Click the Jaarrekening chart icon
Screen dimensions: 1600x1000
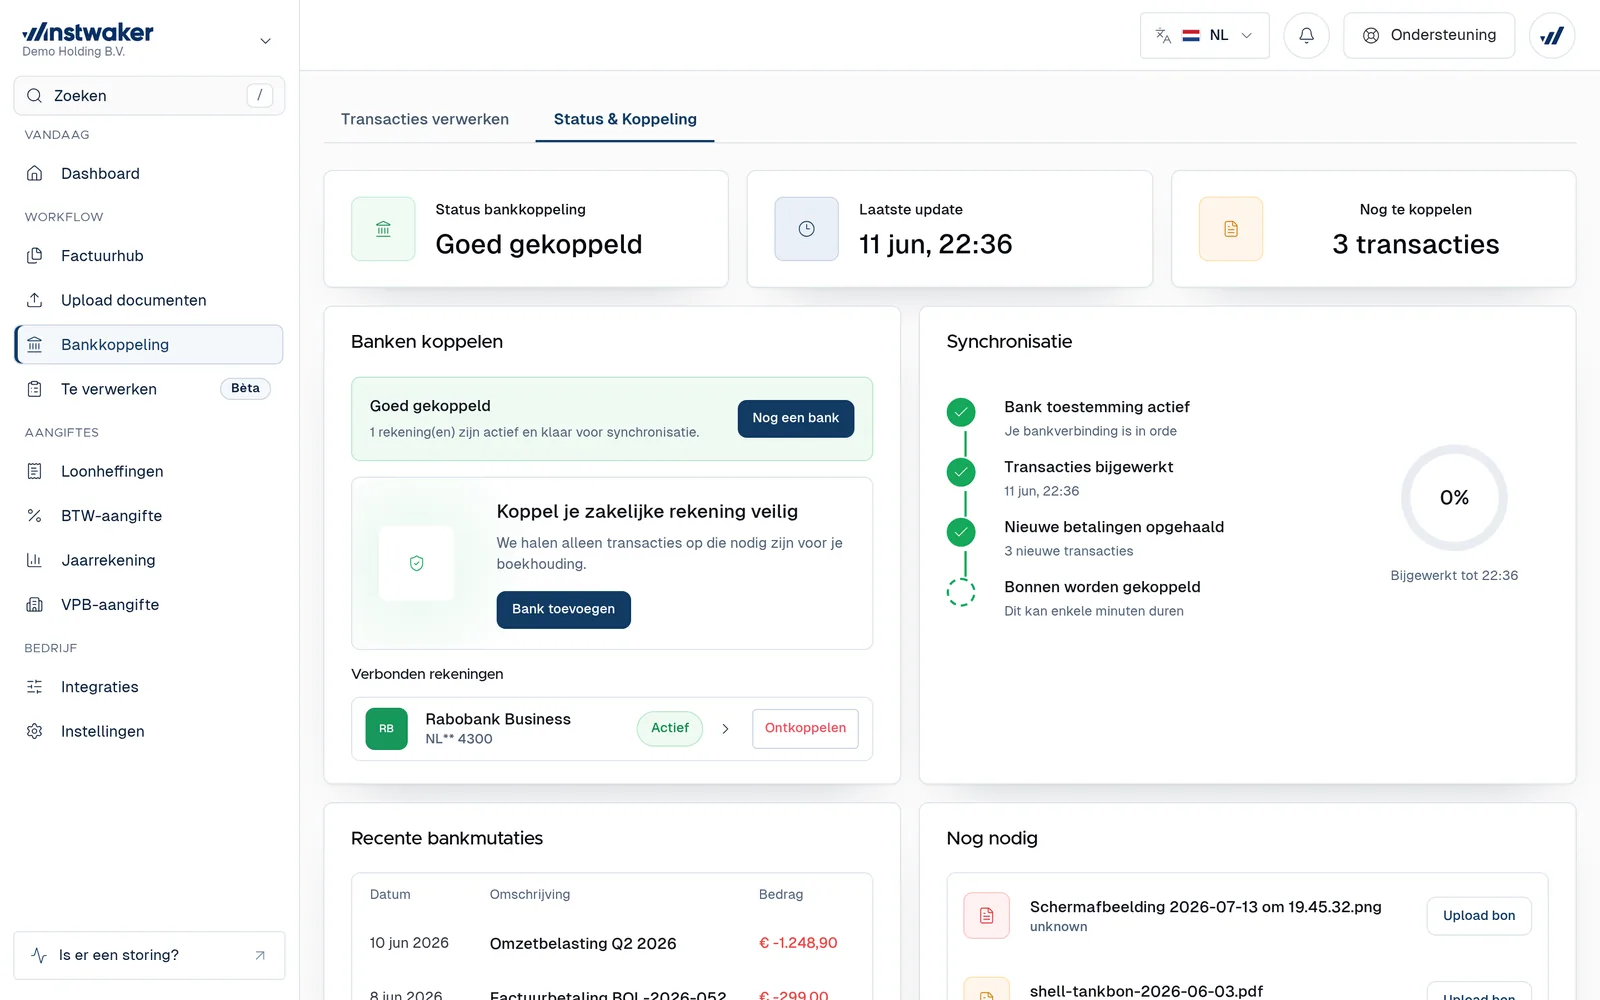(35, 560)
